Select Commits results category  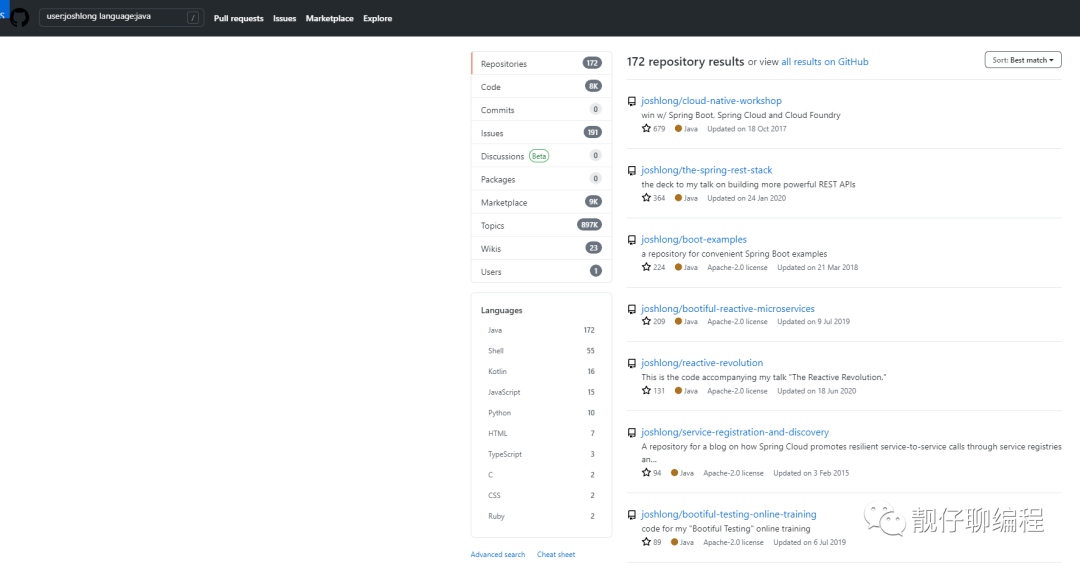(541, 109)
